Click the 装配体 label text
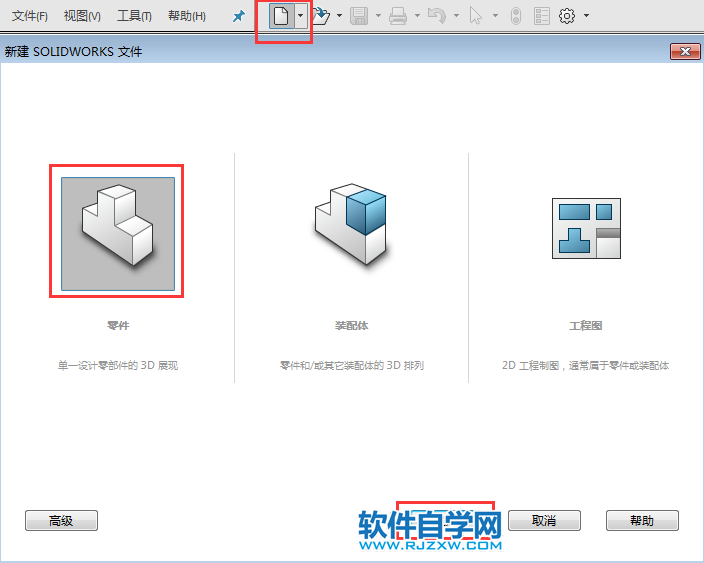Viewport: 704px width, 563px height. [x=352, y=325]
